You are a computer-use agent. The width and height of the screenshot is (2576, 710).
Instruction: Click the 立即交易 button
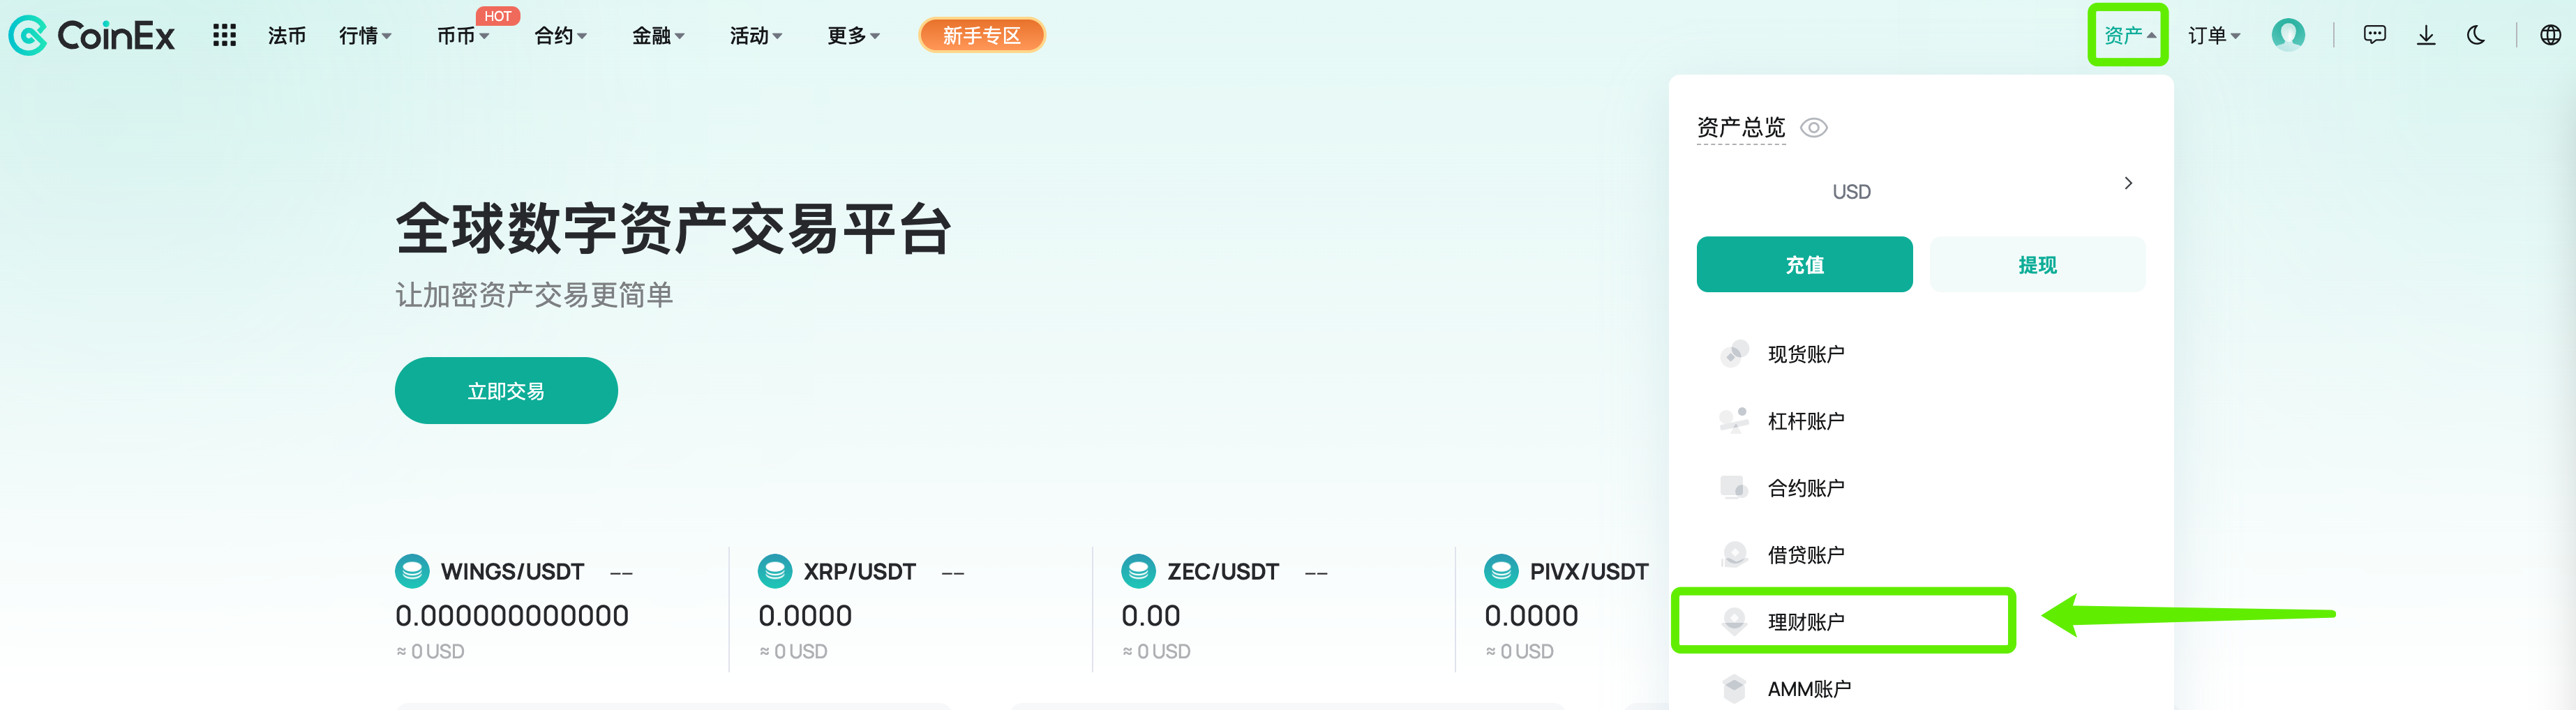click(x=506, y=391)
